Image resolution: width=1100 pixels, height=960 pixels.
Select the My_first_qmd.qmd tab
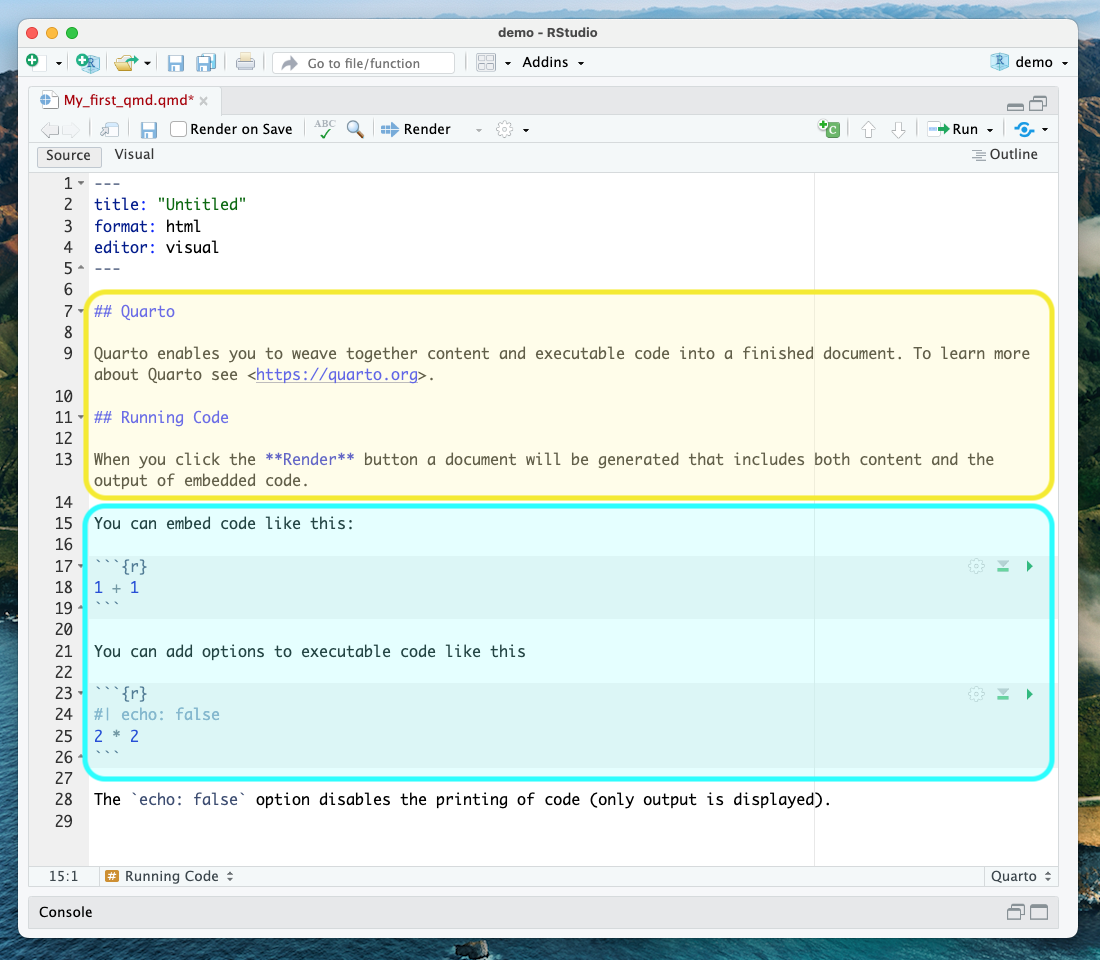pyautogui.click(x=128, y=100)
